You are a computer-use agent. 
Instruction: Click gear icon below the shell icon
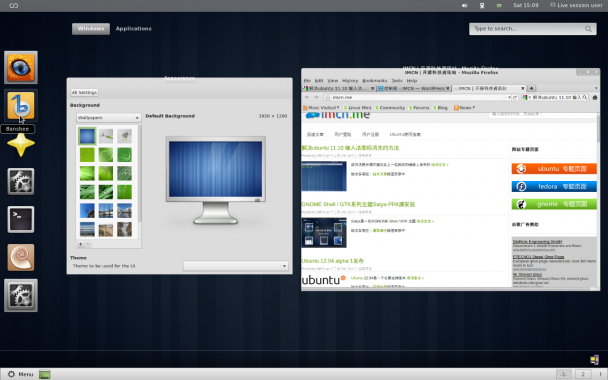pos(21,295)
